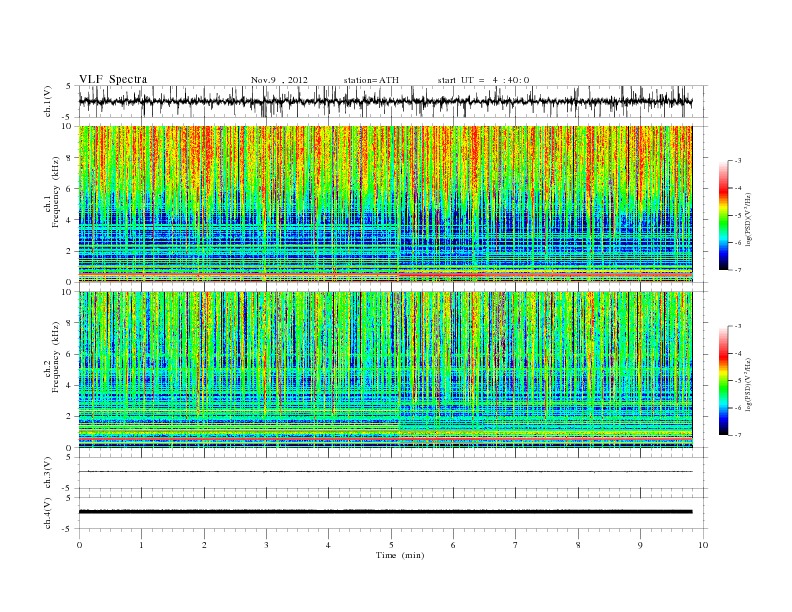
Task: Click the ch.3 flat voltage trace
Action: click(385, 472)
